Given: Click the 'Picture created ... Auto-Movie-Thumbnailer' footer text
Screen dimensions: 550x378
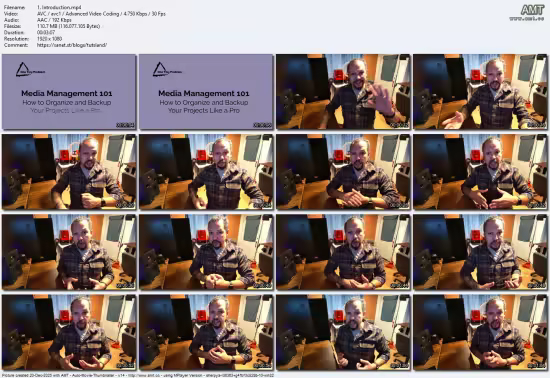Looking at the screenshot, I should [x=138, y=375].
